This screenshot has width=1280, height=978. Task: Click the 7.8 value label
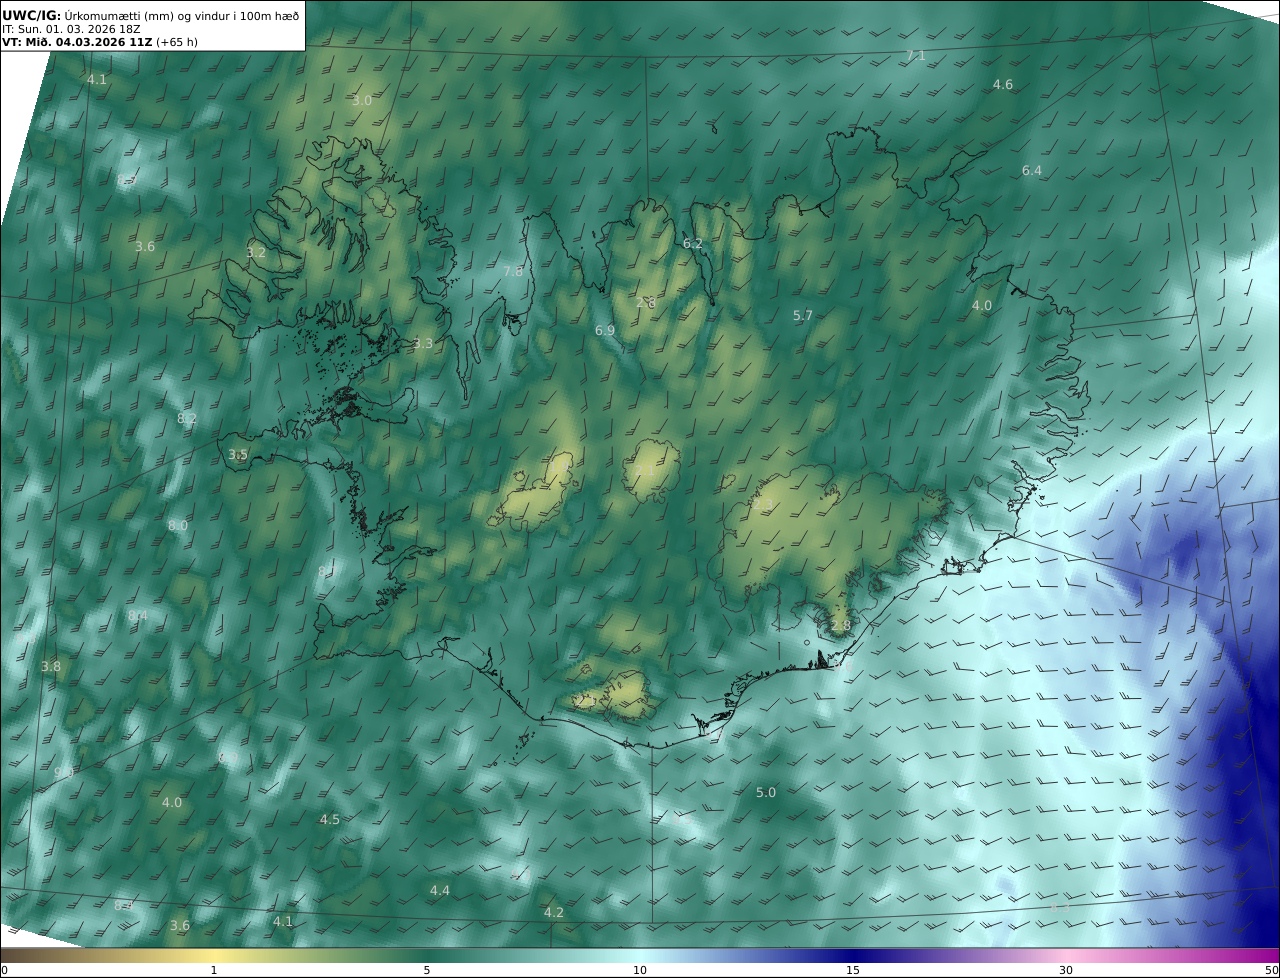point(513,271)
